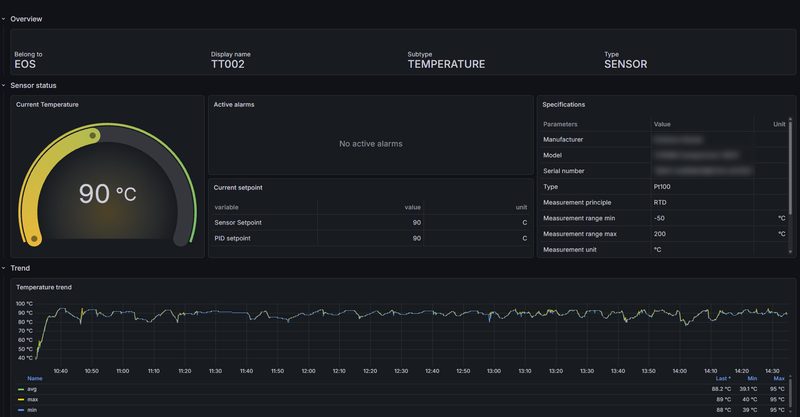Screen dimensions: 800x417
Task: Click the Sensor status row title
Action: [33, 85]
